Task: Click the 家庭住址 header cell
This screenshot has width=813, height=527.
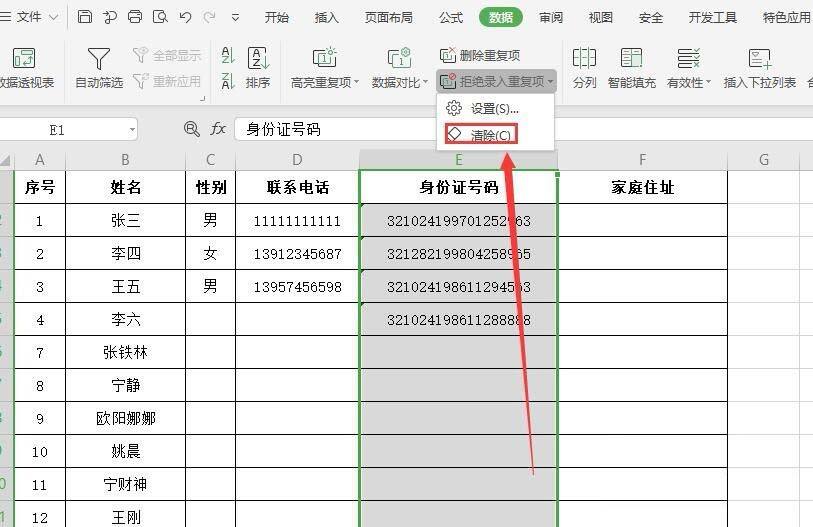Action: point(642,187)
